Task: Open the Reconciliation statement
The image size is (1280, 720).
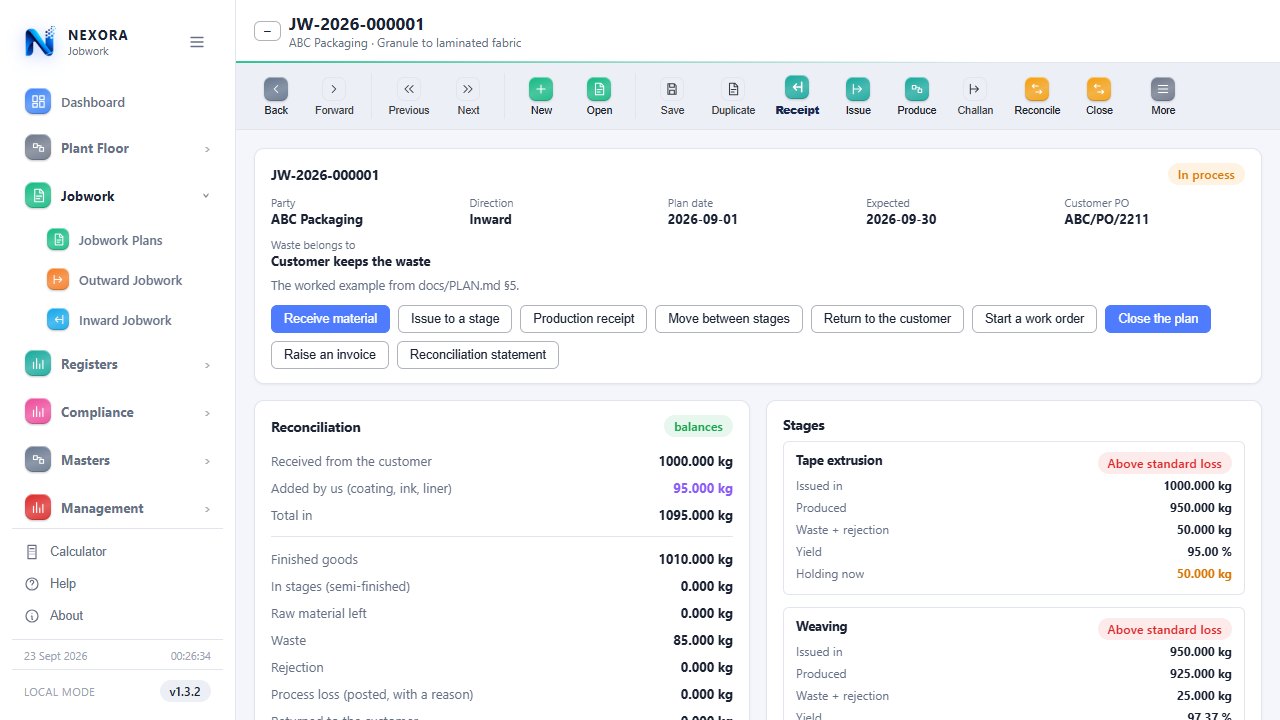Action: (x=478, y=355)
